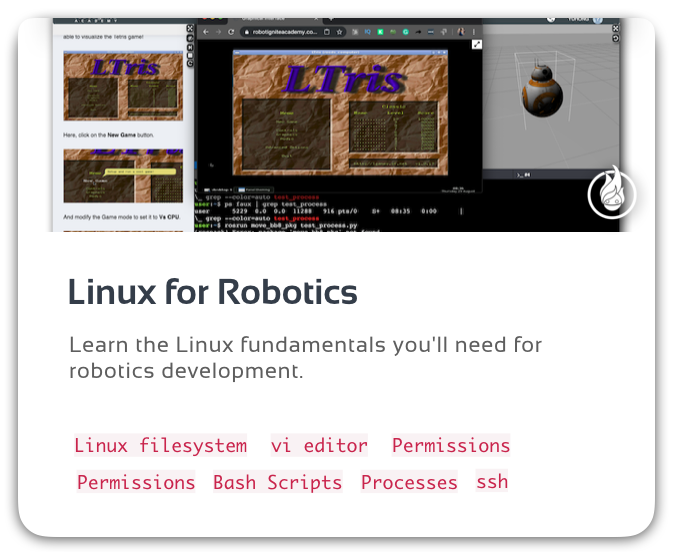
Task: Click the BB-8 robot in the simulation
Action: 542,91
